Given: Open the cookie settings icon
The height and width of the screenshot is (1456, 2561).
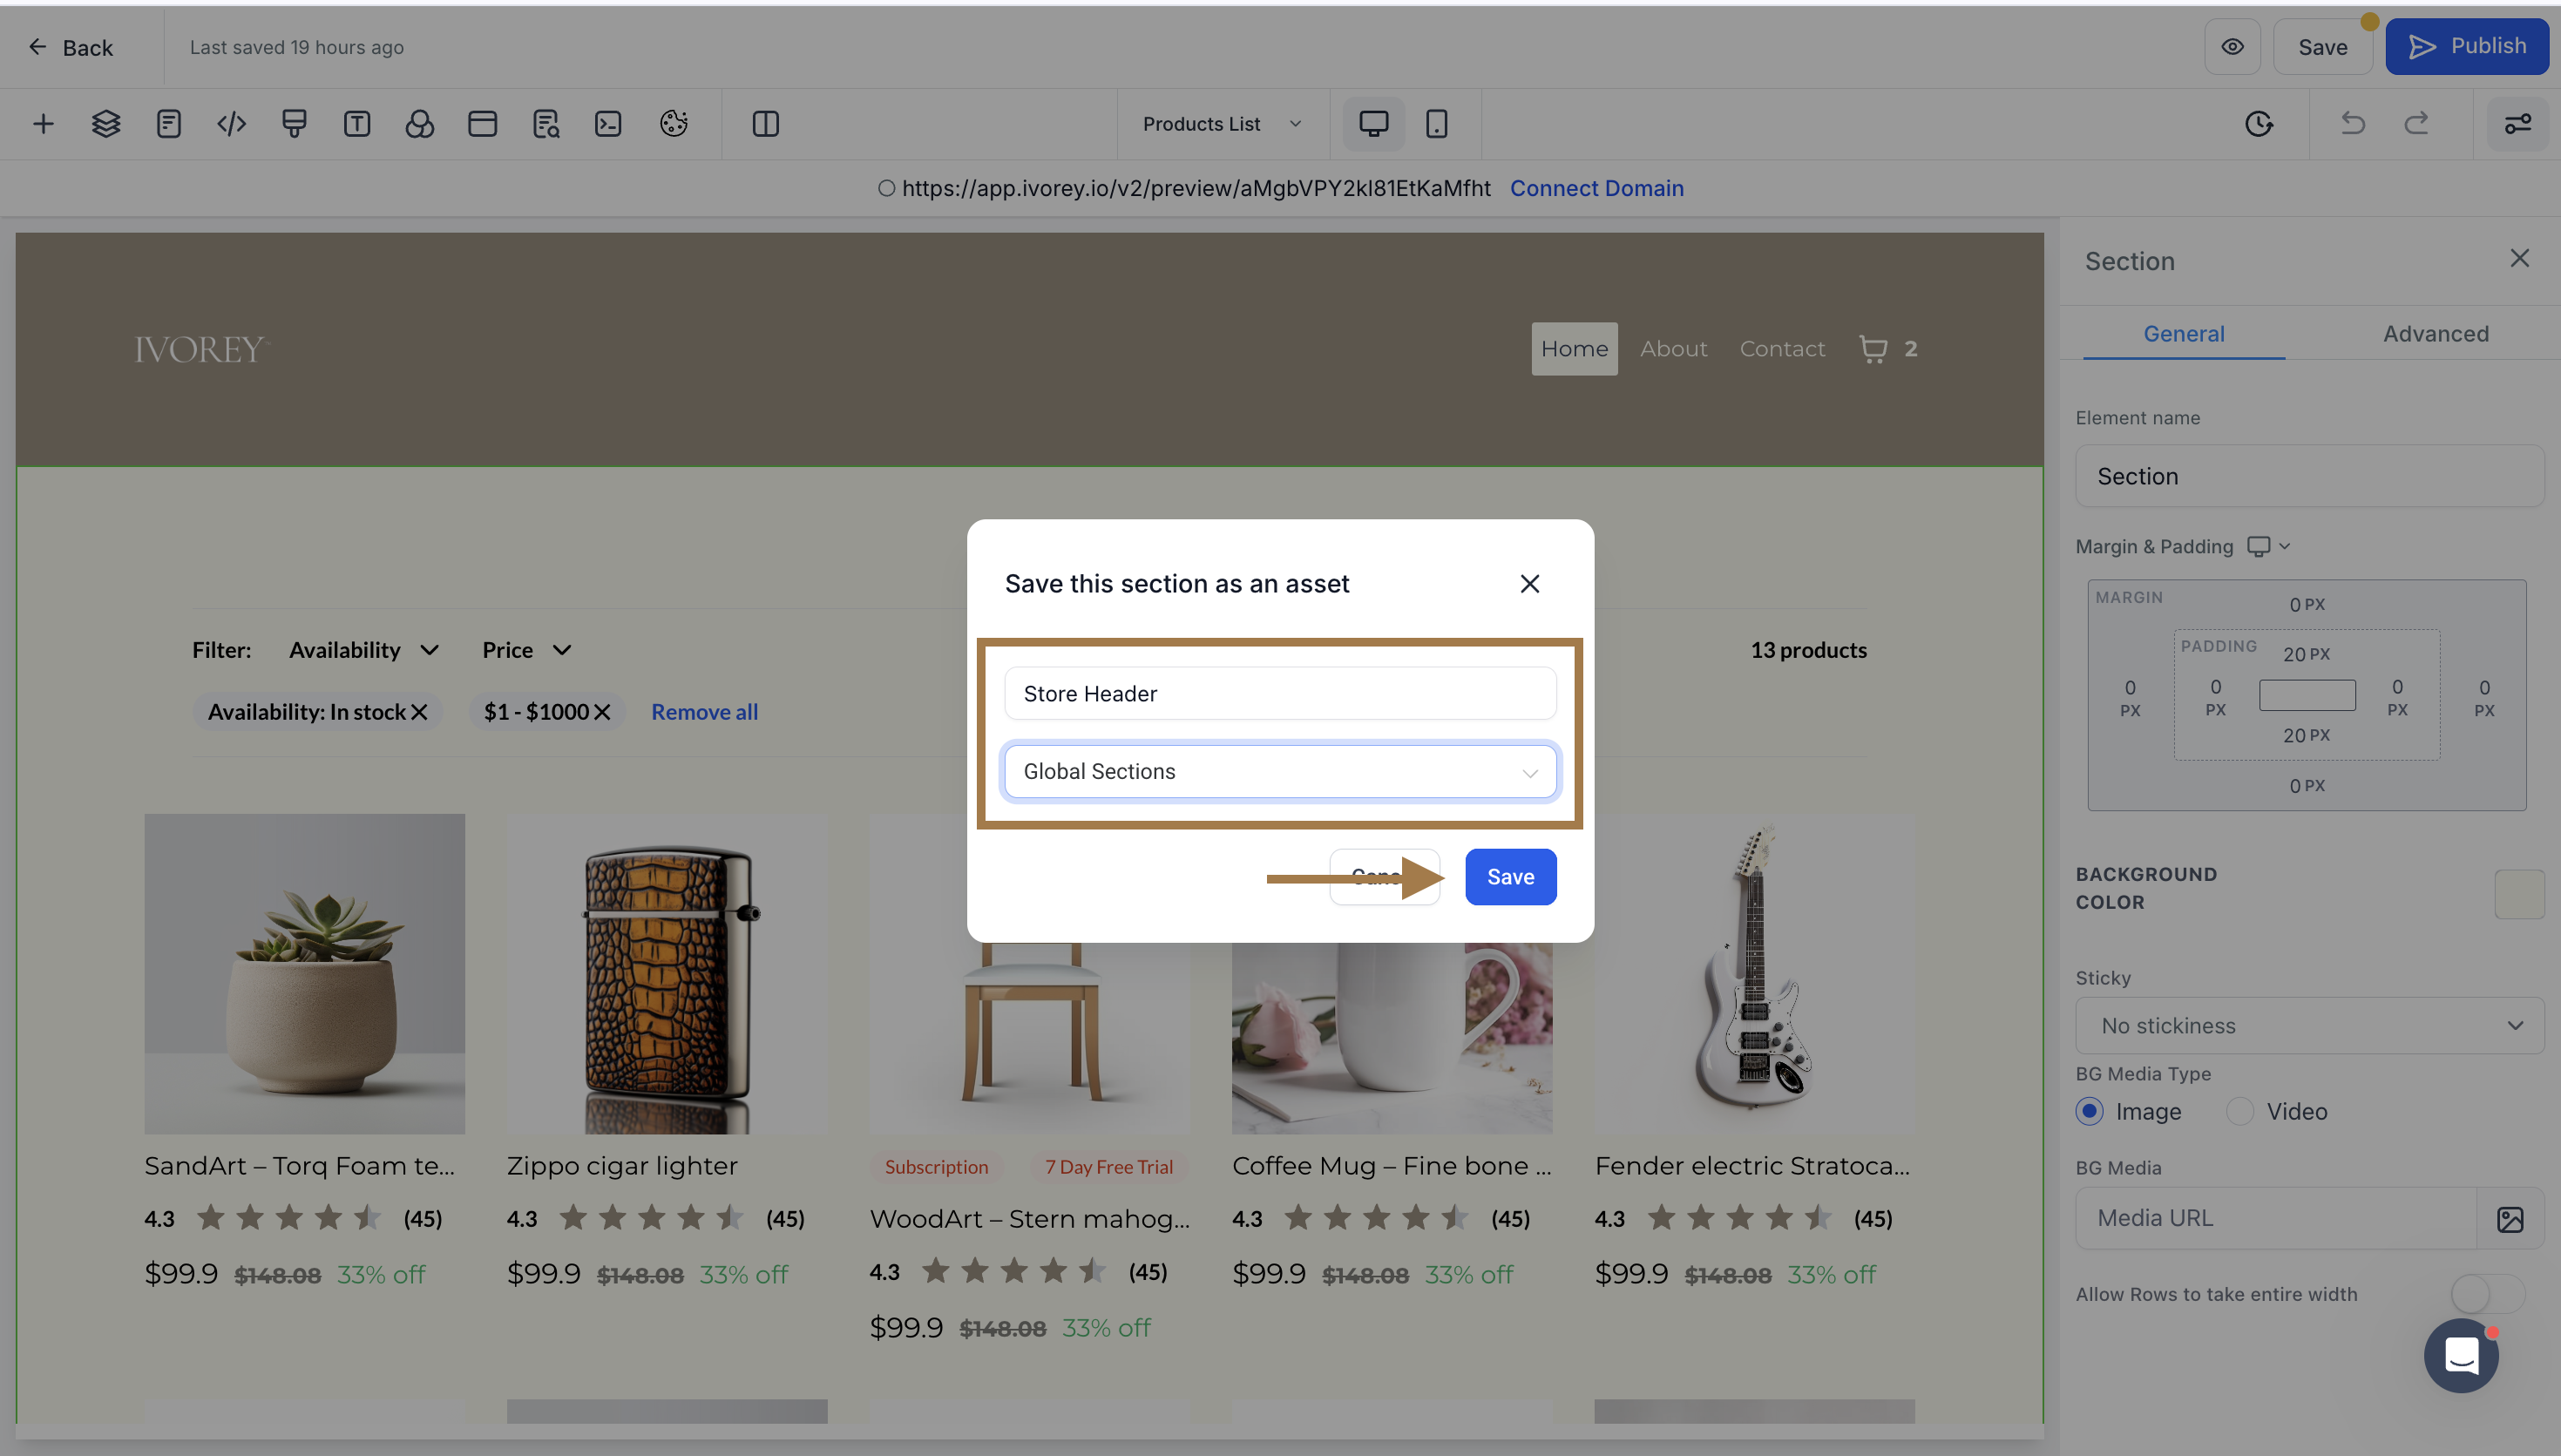Looking at the screenshot, I should (x=673, y=124).
